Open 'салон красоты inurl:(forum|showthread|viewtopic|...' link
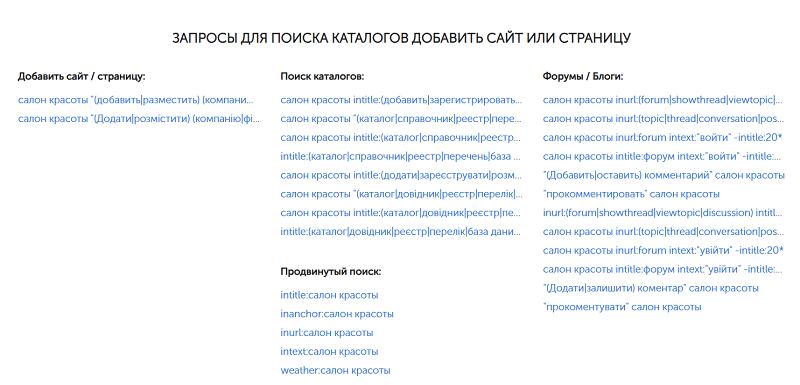The image size is (800, 385). point(663,100)
